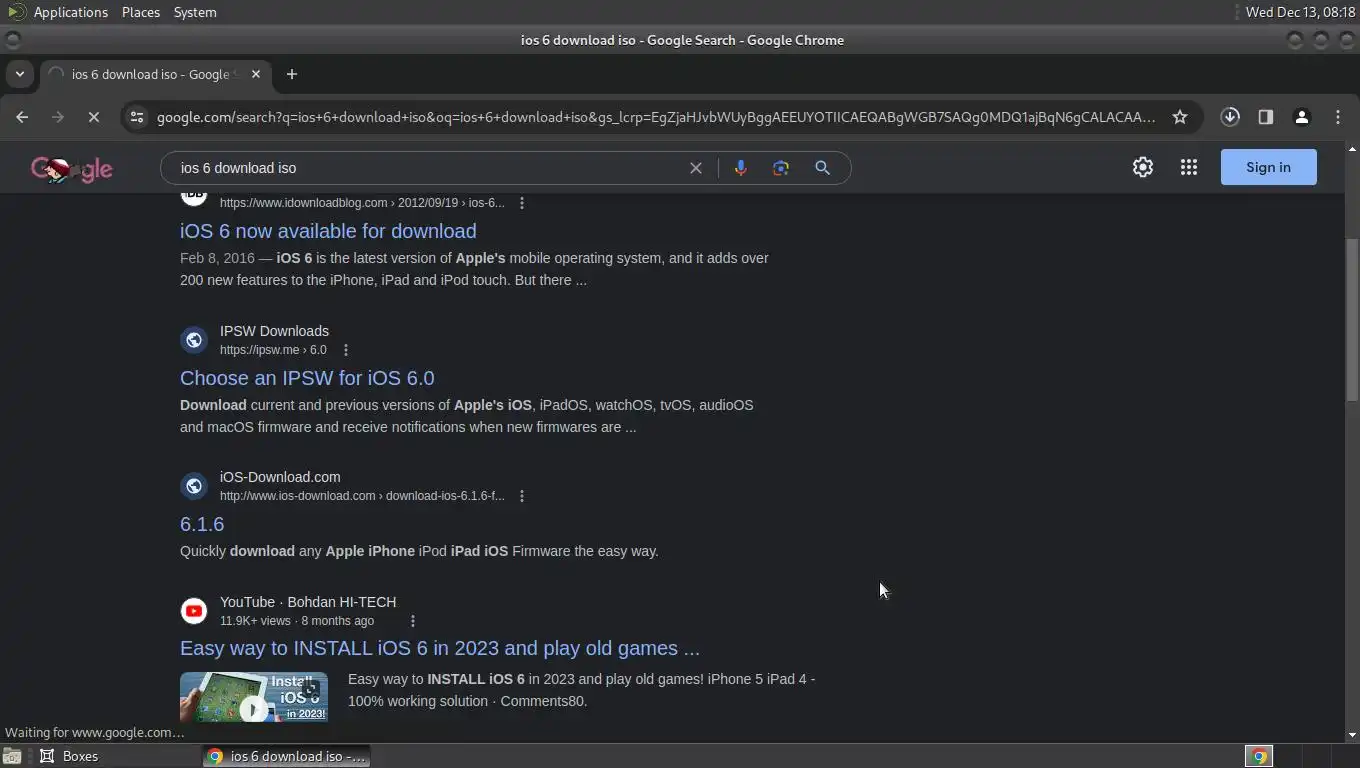Open more options for YouTube result

pos(413,621)
